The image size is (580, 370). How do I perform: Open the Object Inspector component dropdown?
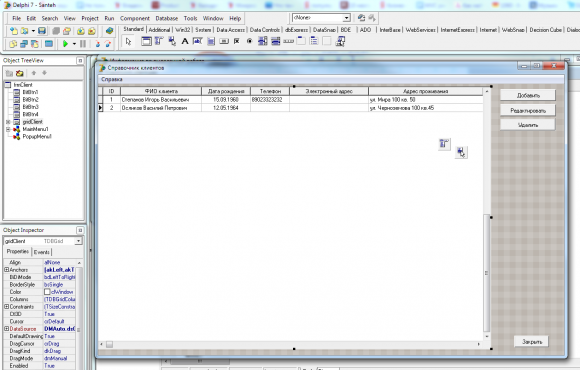coord(78,241)
